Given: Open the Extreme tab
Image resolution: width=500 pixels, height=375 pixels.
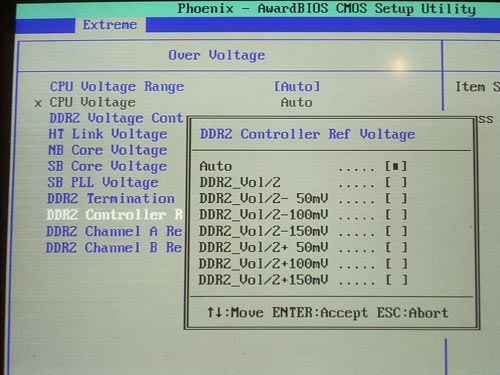Looking at the screenshot, I should point(110,25).
